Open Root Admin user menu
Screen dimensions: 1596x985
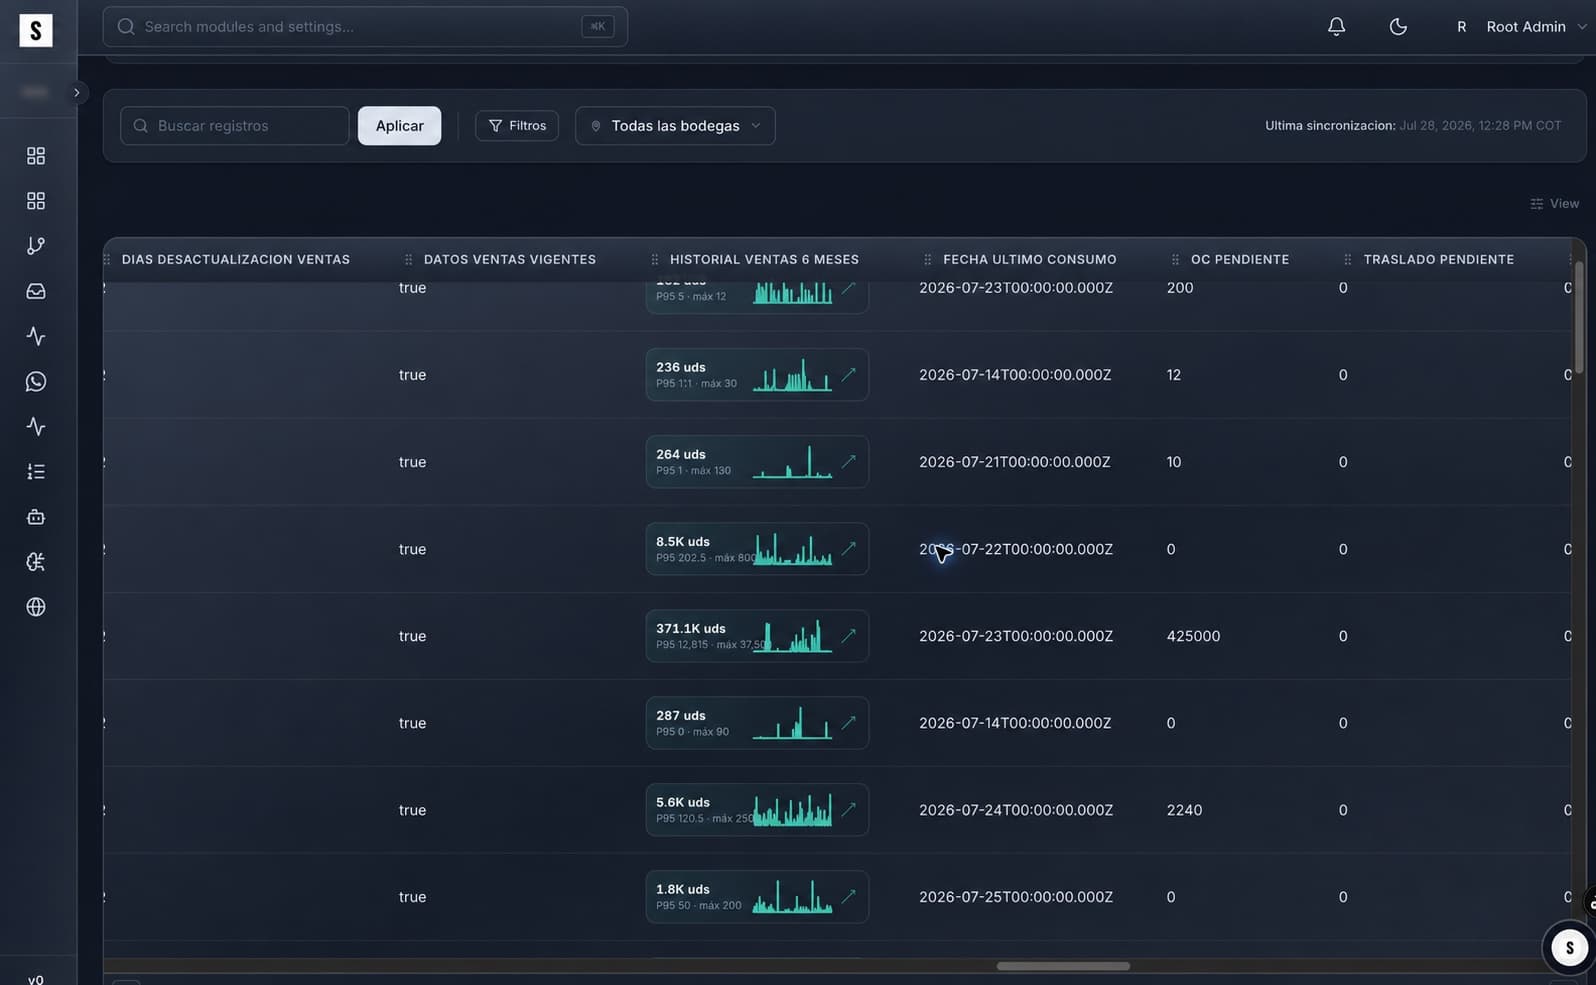1519,27
